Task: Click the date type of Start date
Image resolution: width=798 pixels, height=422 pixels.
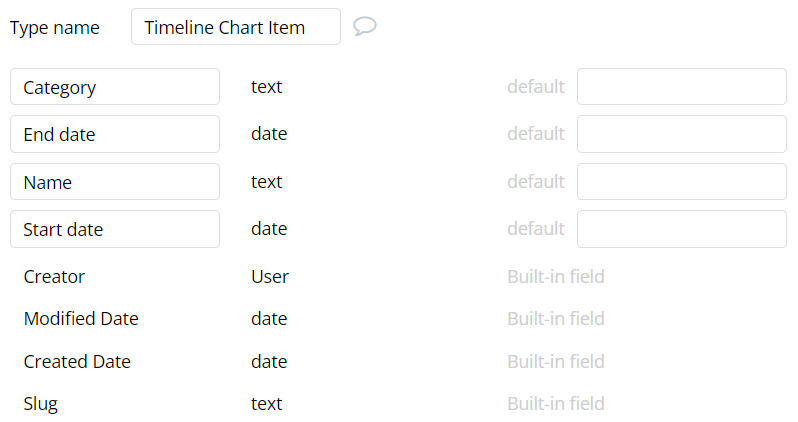Action: pyautogui.click(x=269, y=229)
